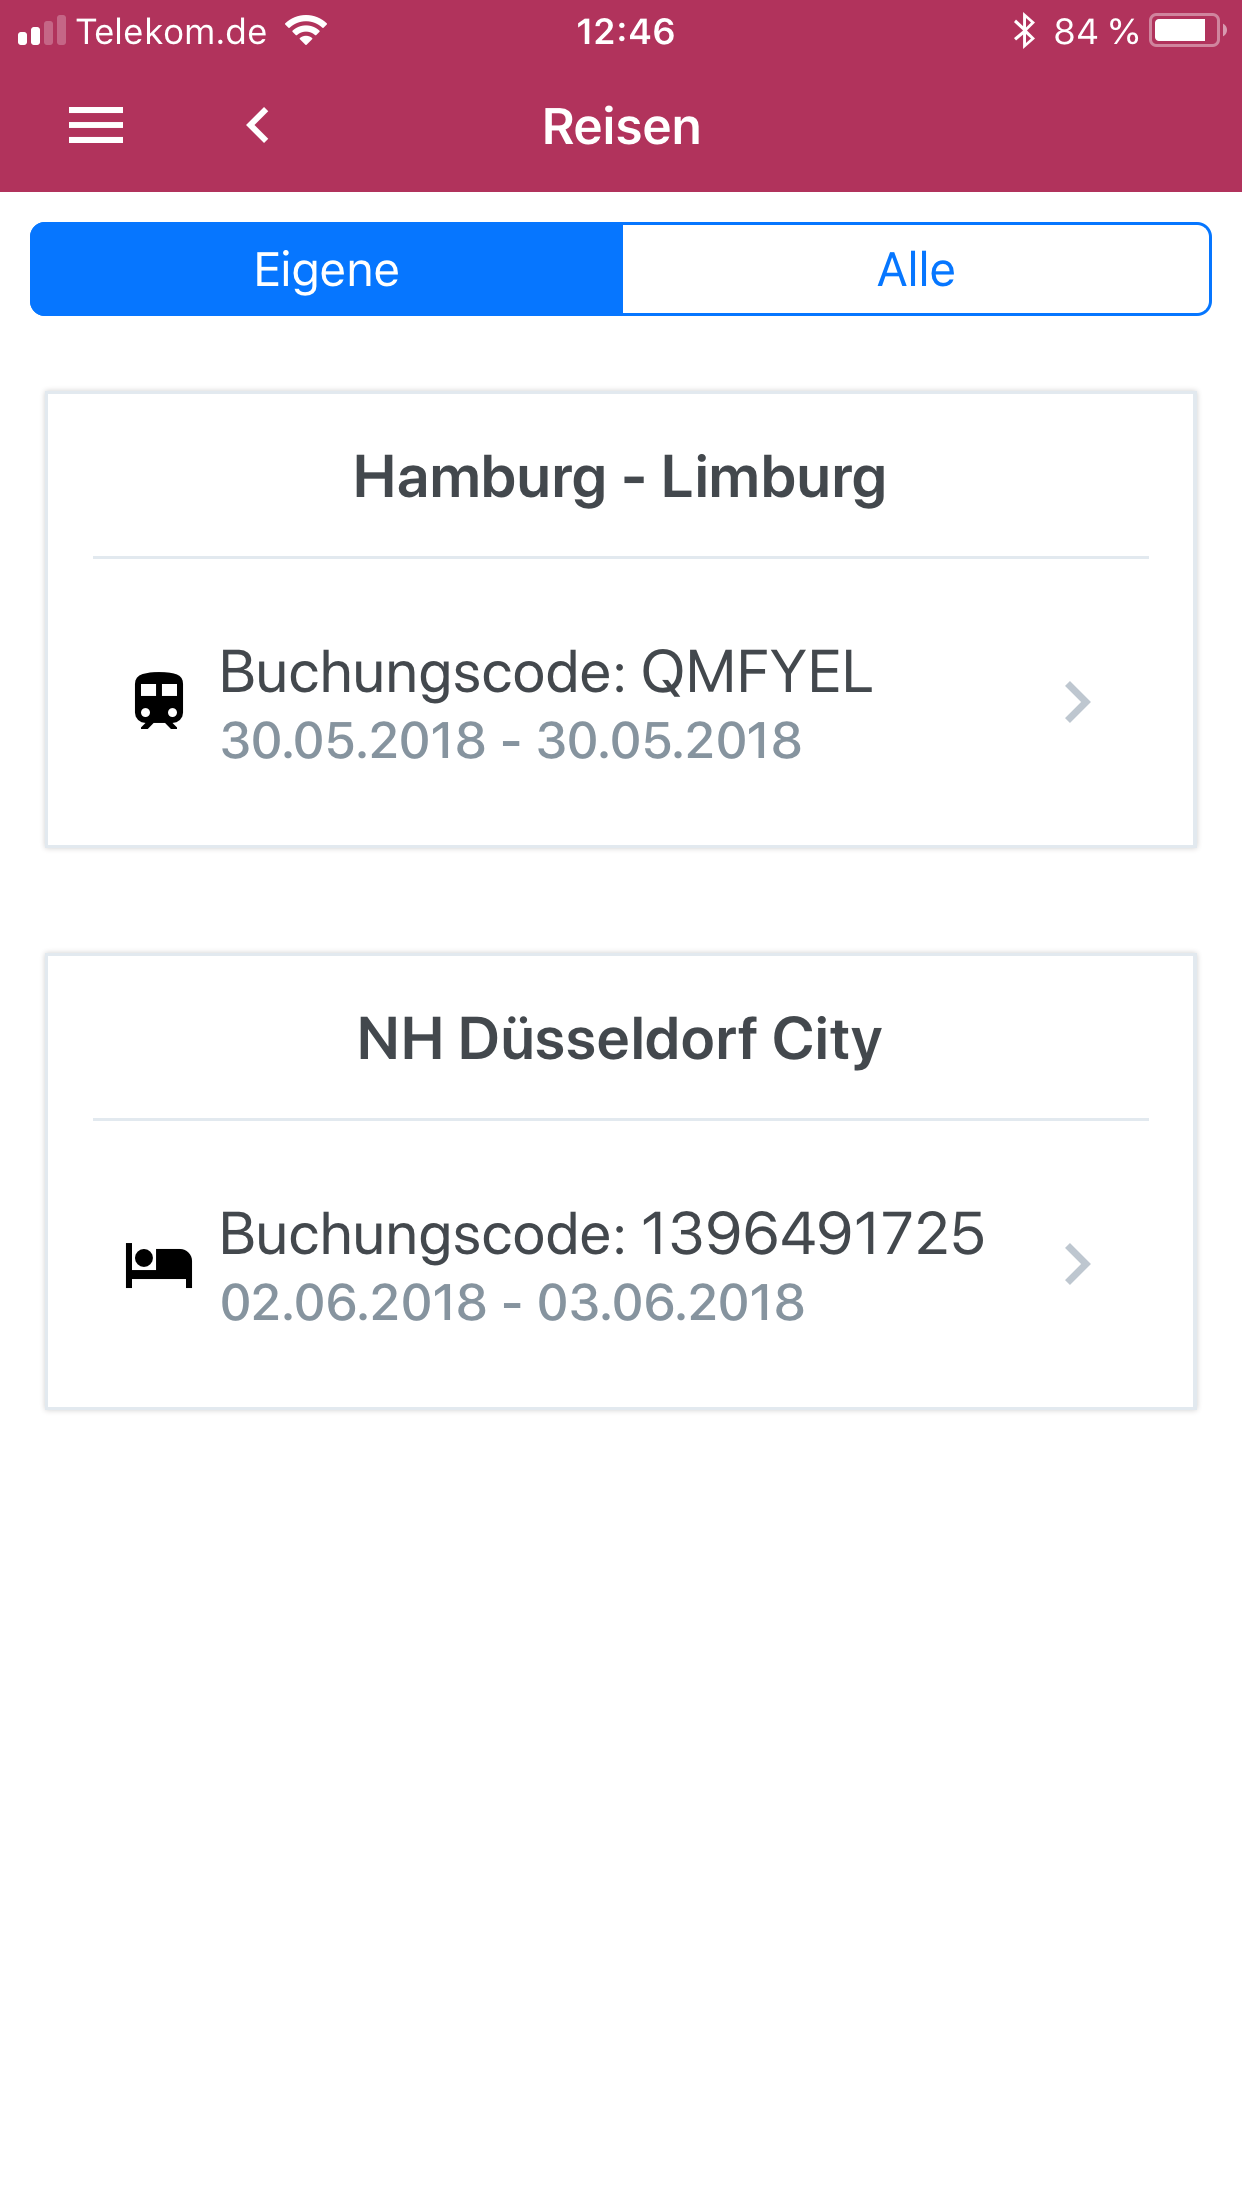This screenshot has width=1242, height=2208.
Task: Tap the Reisen page title
Action: click(x=621, y=127)
